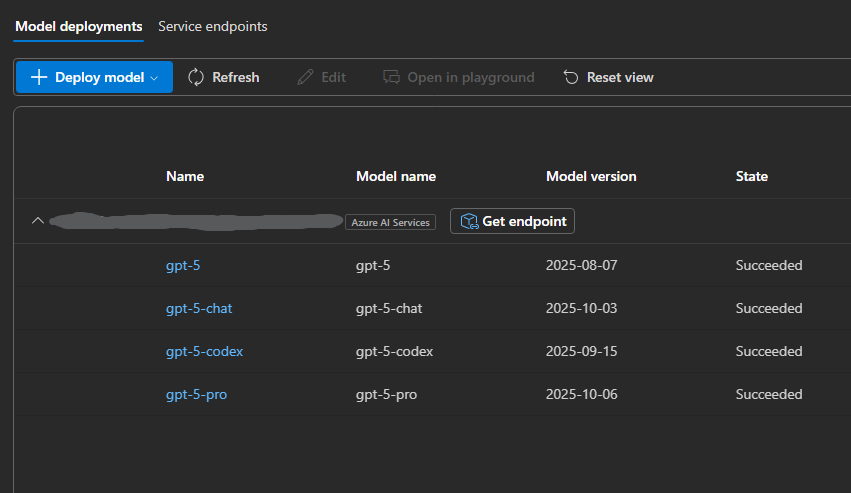The width and height of the screenshot is (851, 493).
Task: Open the gpt-5 deployment link
Action: point(184,265)
